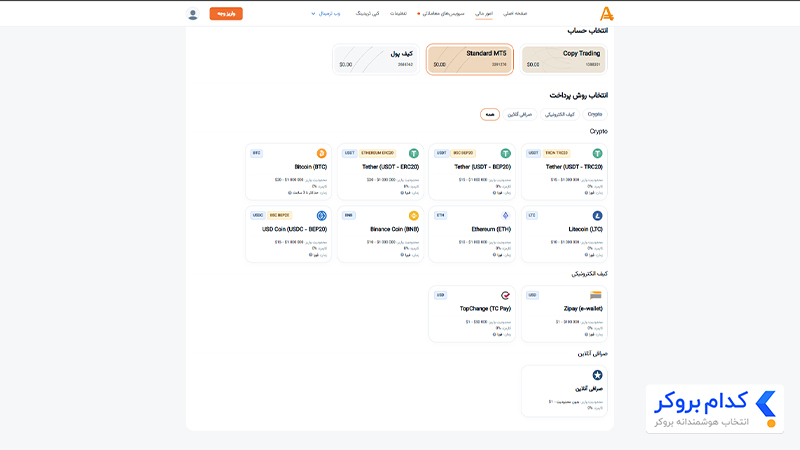The image size is (800, 450).
Task: Click the time info icon in Ethereum card
Action: pyautogui.click(x=494, y=255)
